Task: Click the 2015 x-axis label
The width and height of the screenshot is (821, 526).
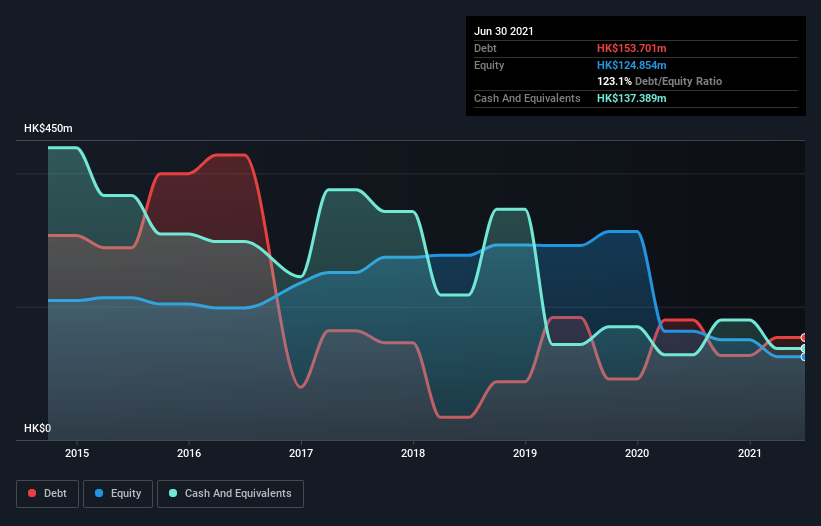Action: coord(77,453)
